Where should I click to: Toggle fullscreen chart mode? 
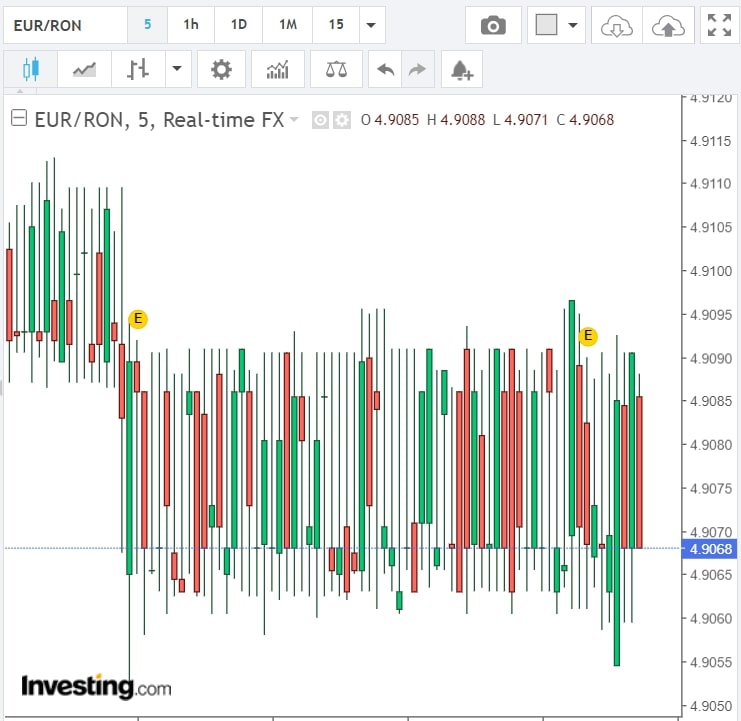point(719,26)
